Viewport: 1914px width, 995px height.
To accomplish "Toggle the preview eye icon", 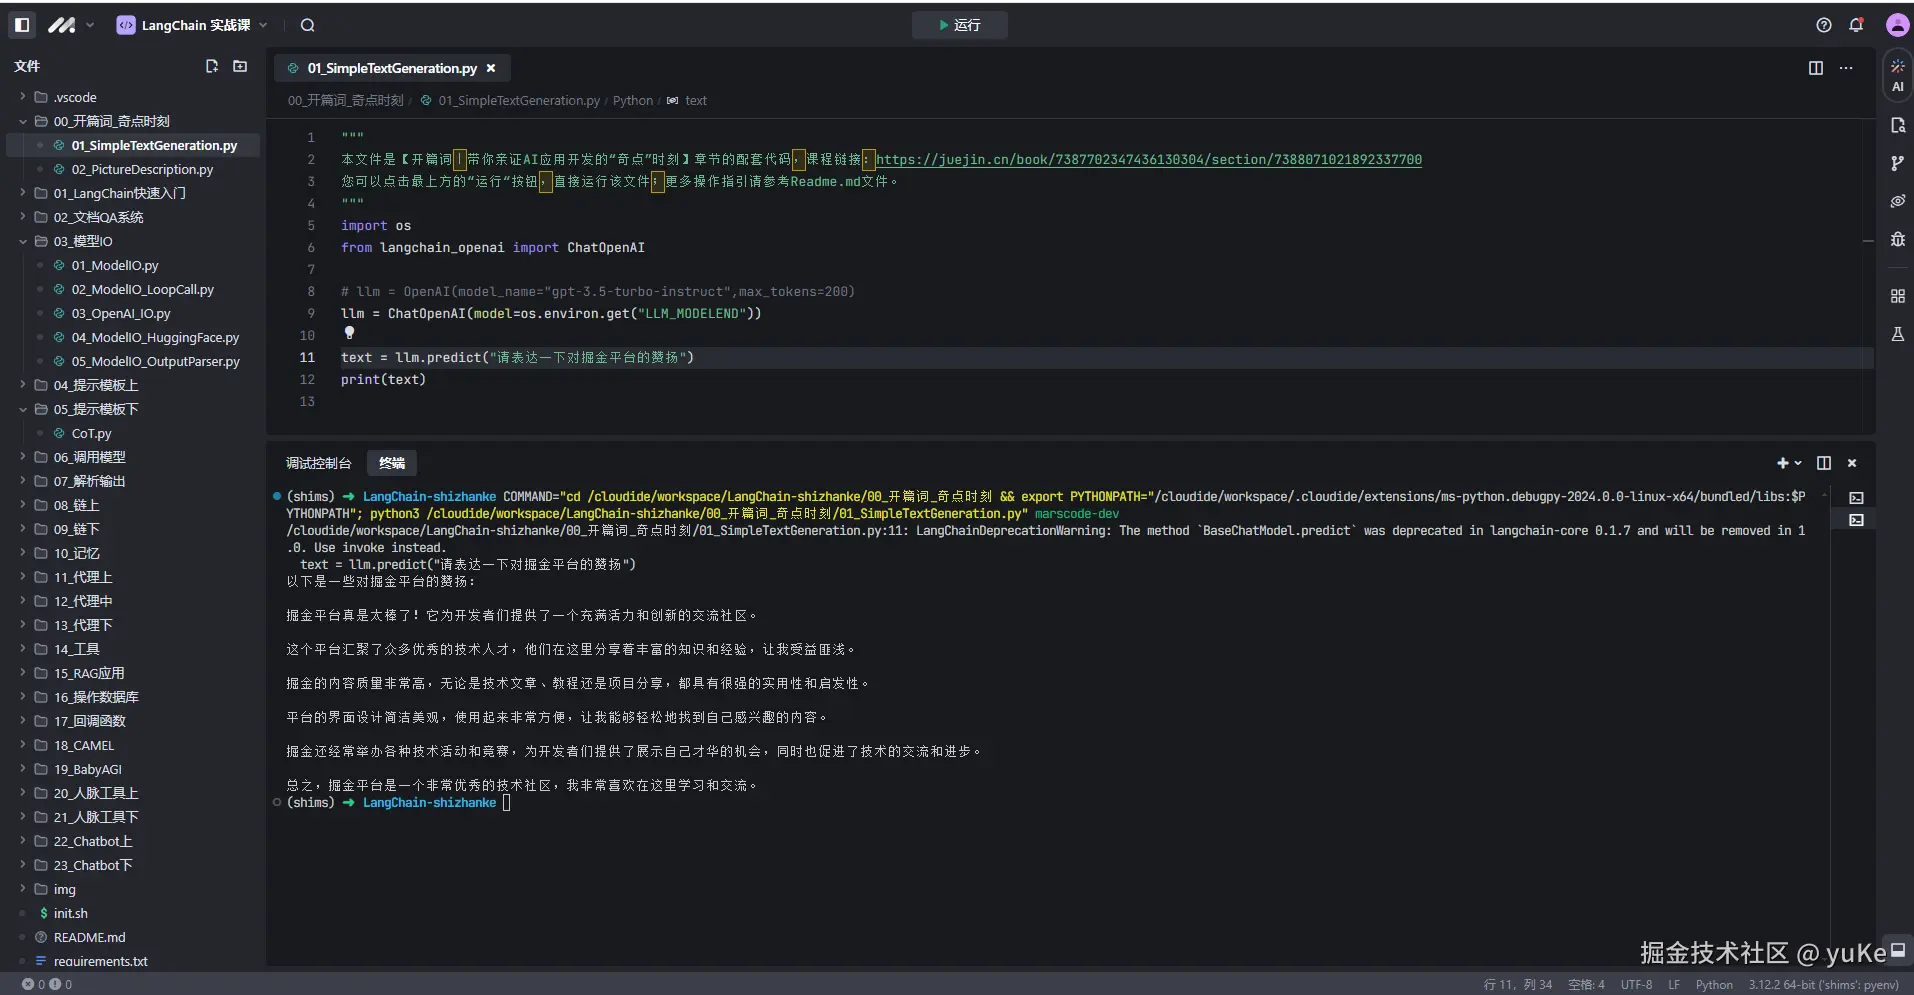I will [x=1897, y=201].
